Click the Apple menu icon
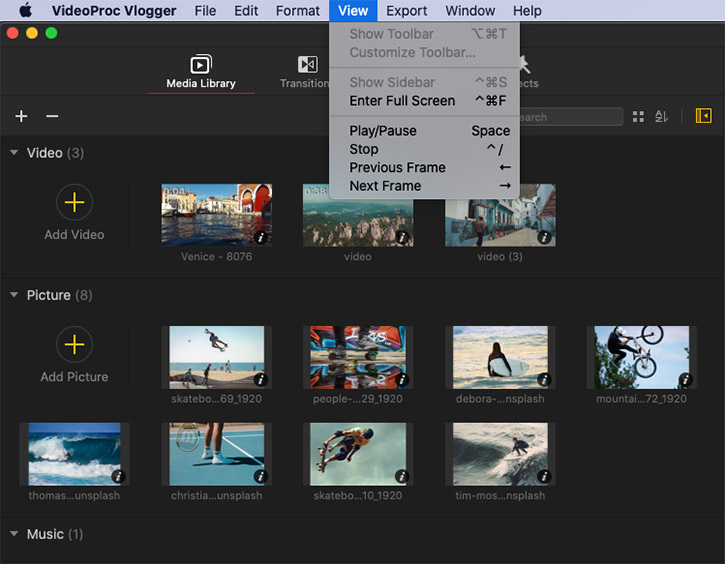Viewport: 725px width, 564px height. click(x=25, y=11)
